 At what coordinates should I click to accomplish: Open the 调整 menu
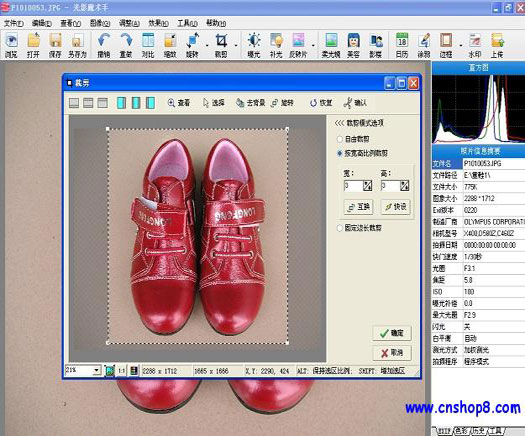click(x=129, y=23)
